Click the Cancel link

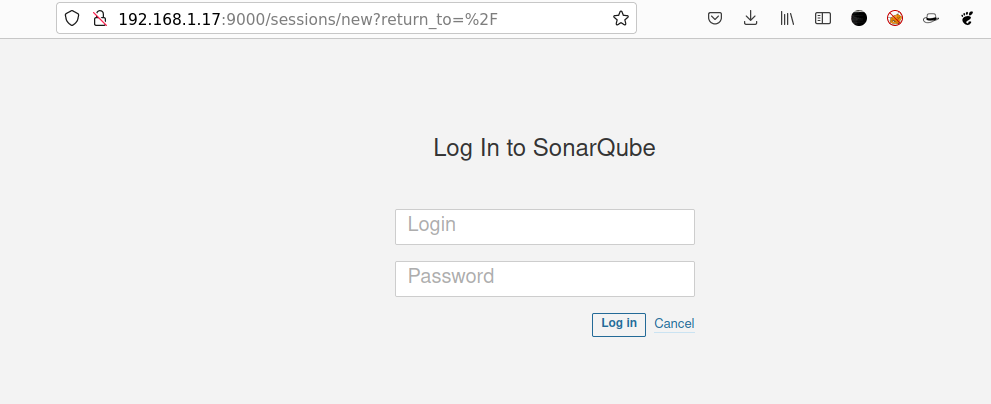tap(674, 324)
